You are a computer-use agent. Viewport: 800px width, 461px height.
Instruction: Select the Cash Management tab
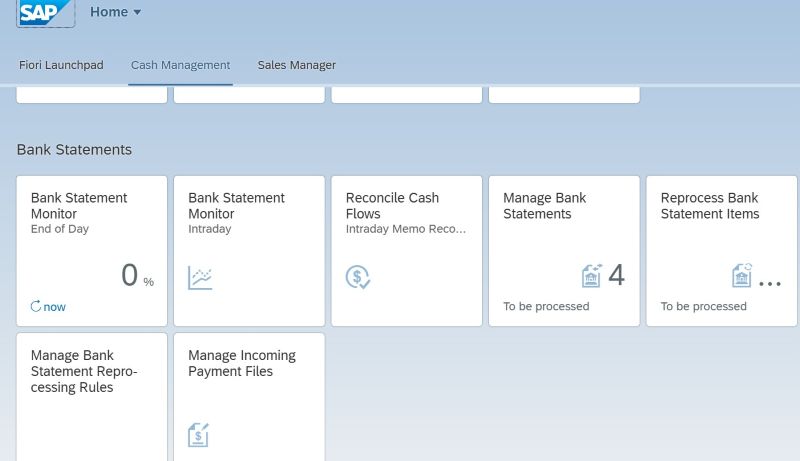(180, 65)
